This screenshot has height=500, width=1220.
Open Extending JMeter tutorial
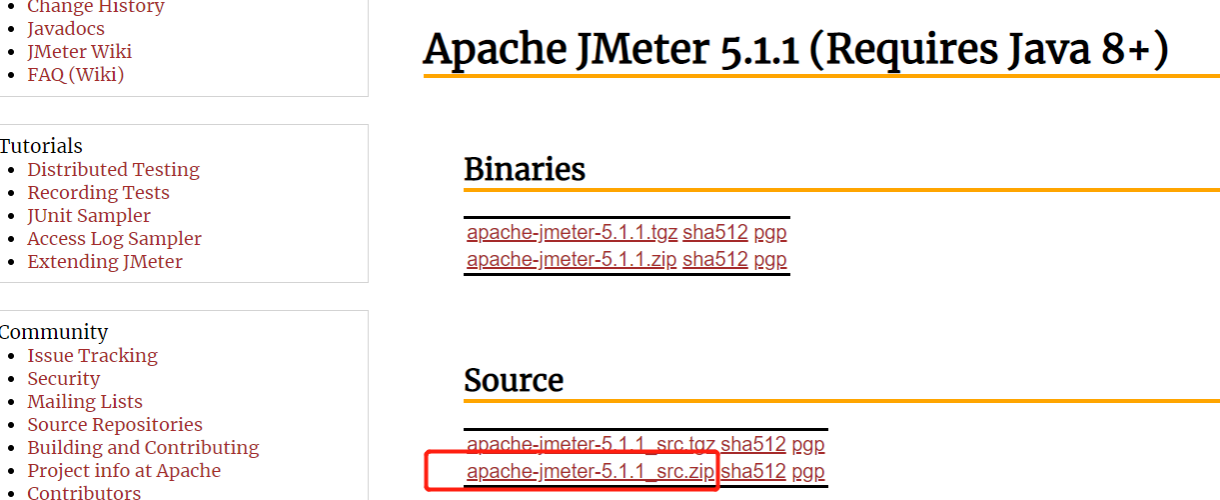click(x=105, y=262)
